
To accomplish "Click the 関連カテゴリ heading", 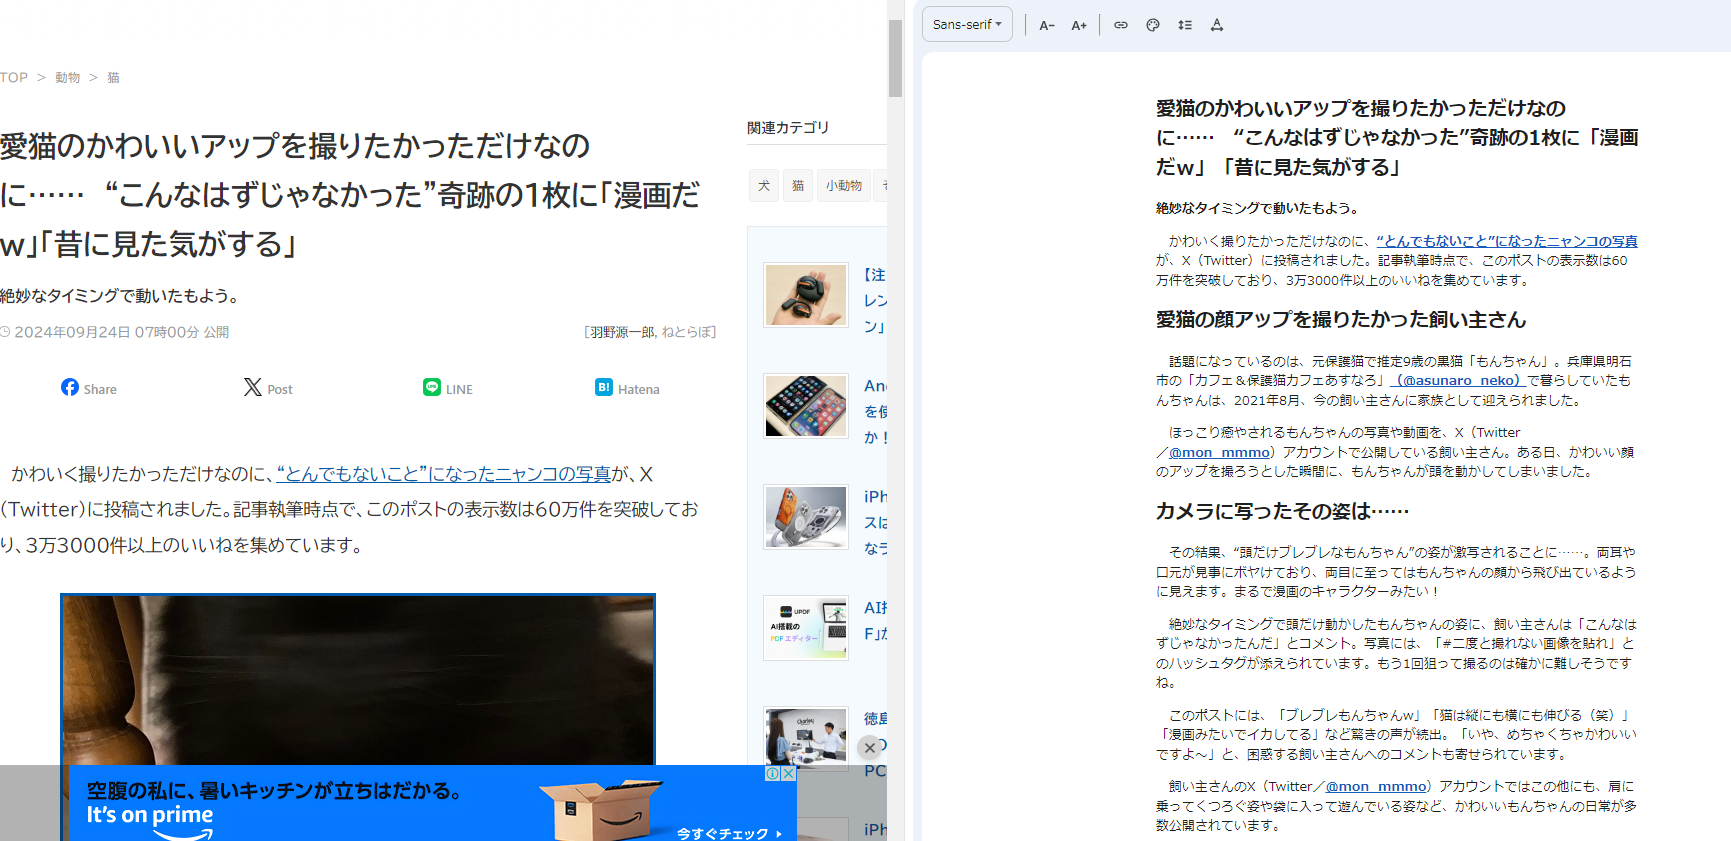I will pyautogui.click(x=788, y=128).
